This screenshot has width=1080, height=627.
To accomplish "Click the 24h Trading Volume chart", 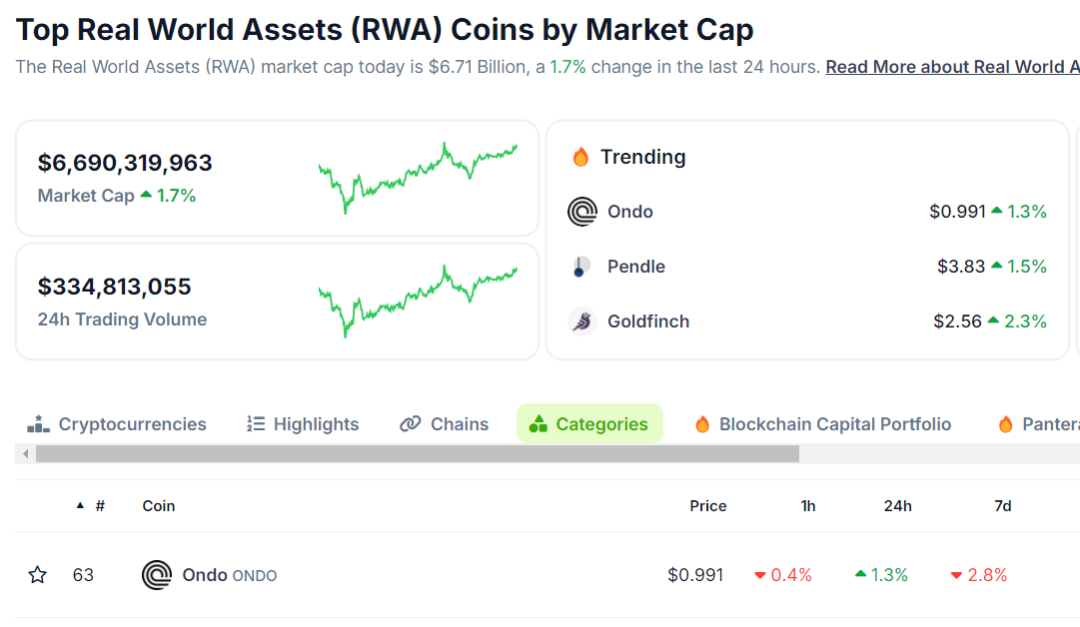I will pos(417,300).
